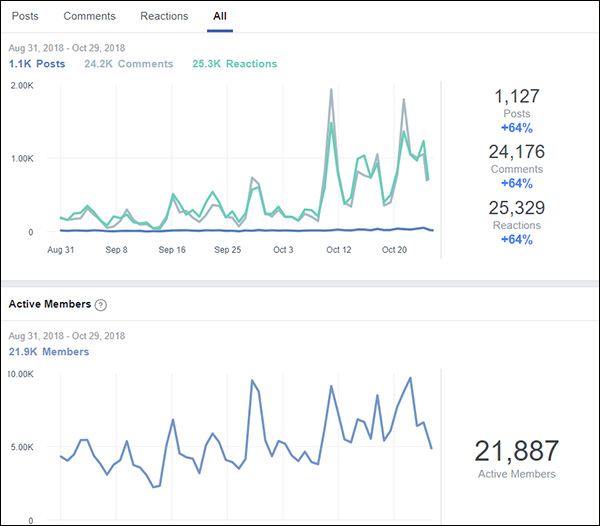
Task: Click the 25,329 Reactions total value
Action: 517,208
